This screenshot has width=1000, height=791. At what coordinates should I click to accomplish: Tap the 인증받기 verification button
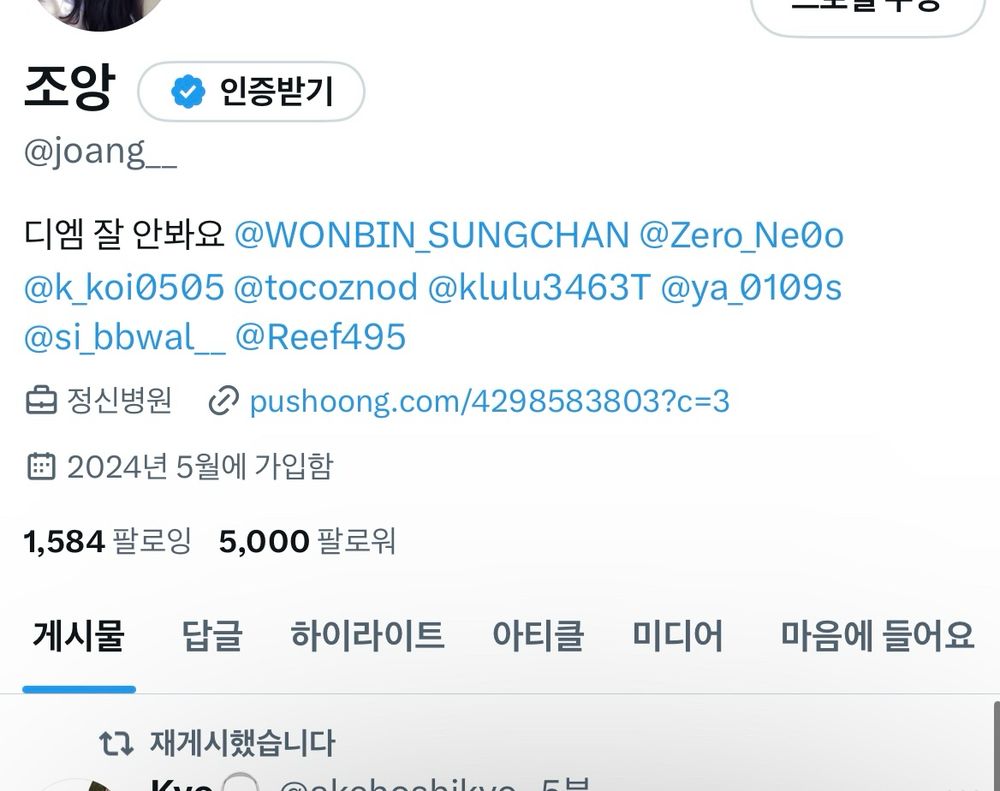click(x=251, y=92)
